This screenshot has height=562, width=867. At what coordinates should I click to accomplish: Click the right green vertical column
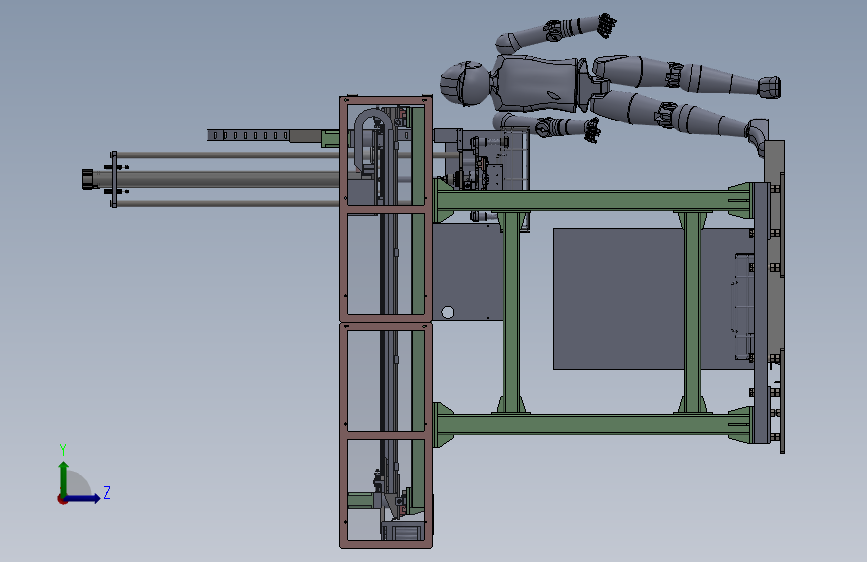[x=692, y=313]
